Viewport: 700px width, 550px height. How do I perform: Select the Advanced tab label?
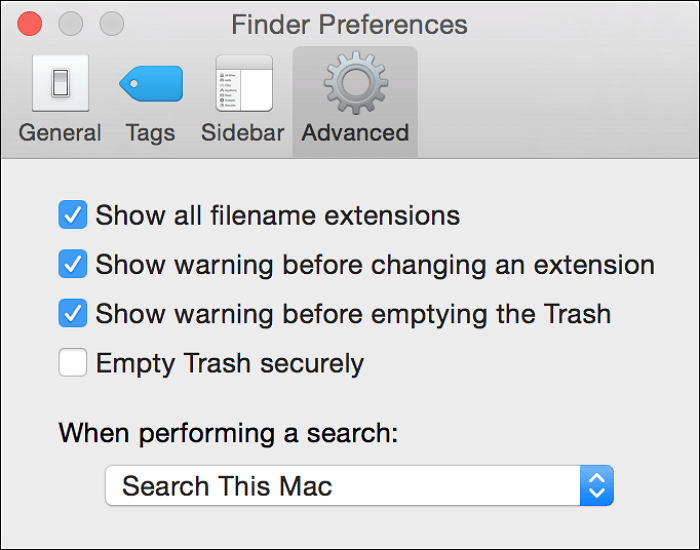(355, 133)
